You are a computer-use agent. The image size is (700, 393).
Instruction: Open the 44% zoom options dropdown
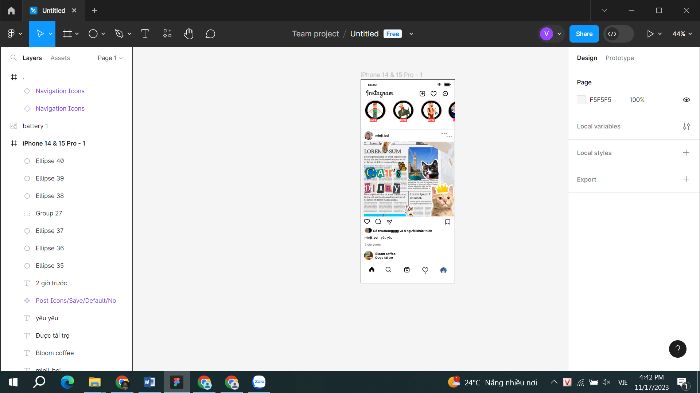click(682, 34)
